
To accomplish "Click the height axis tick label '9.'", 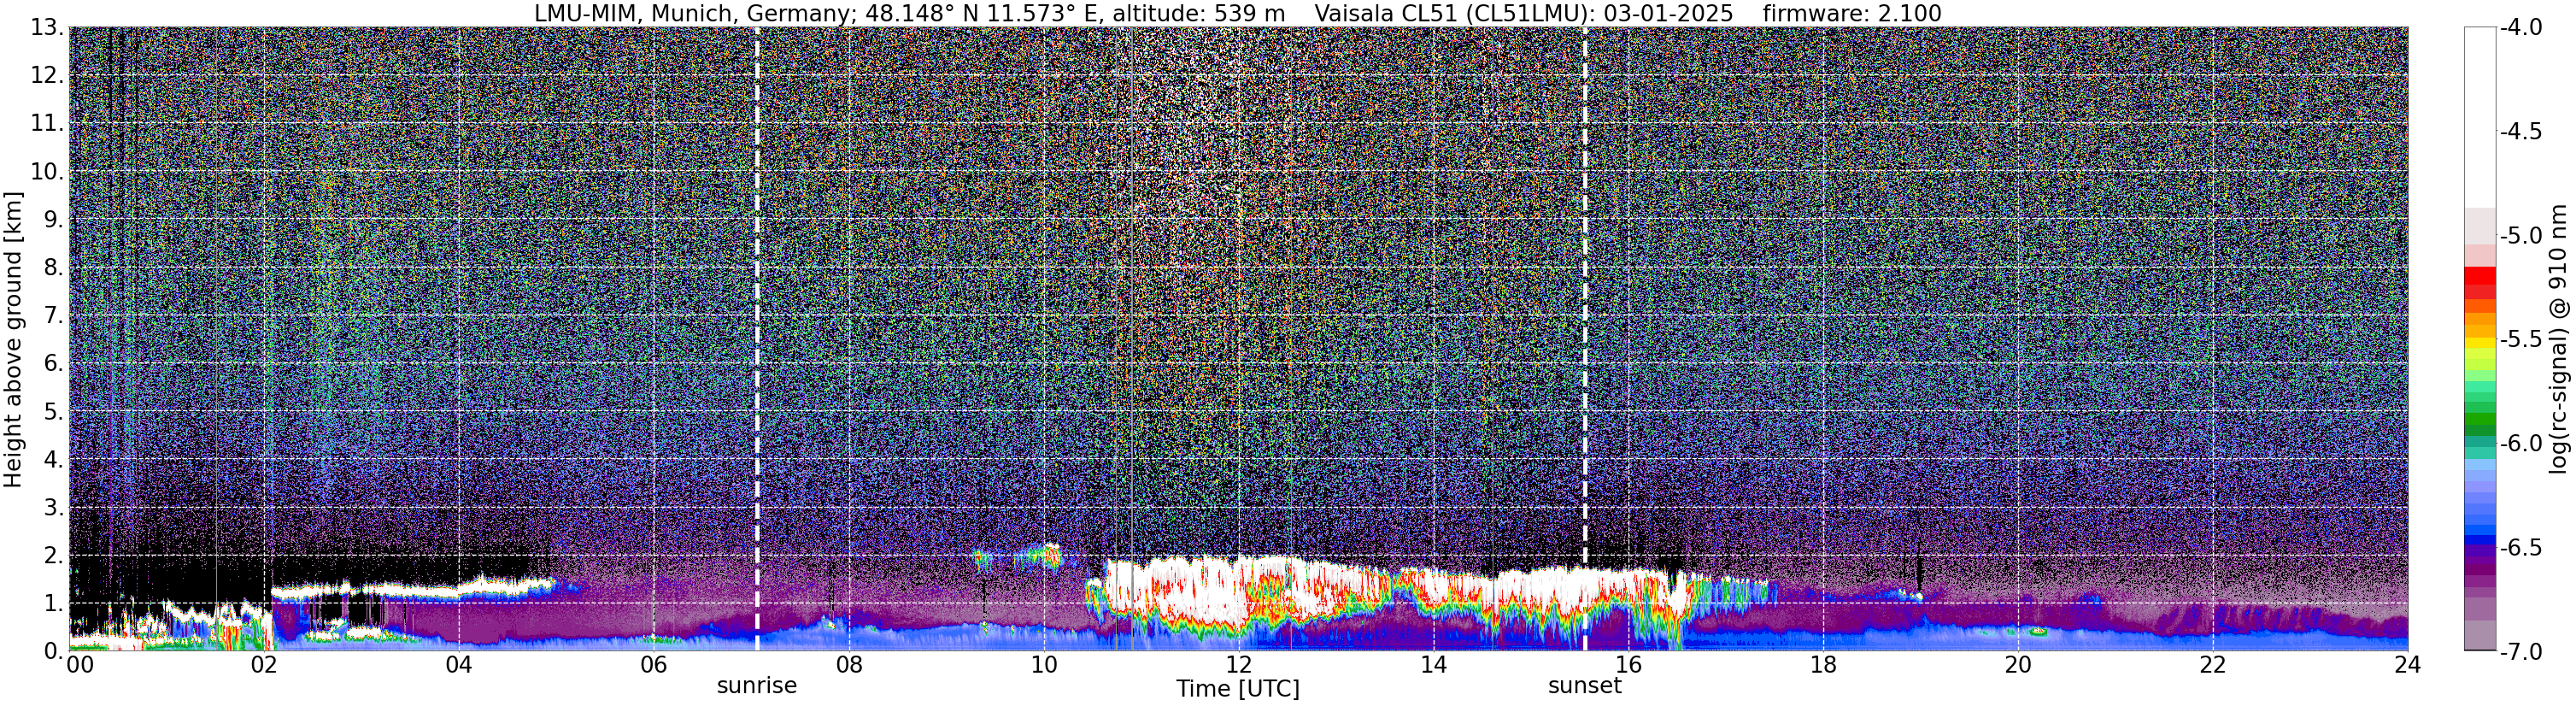I will (x=54, y=220).
